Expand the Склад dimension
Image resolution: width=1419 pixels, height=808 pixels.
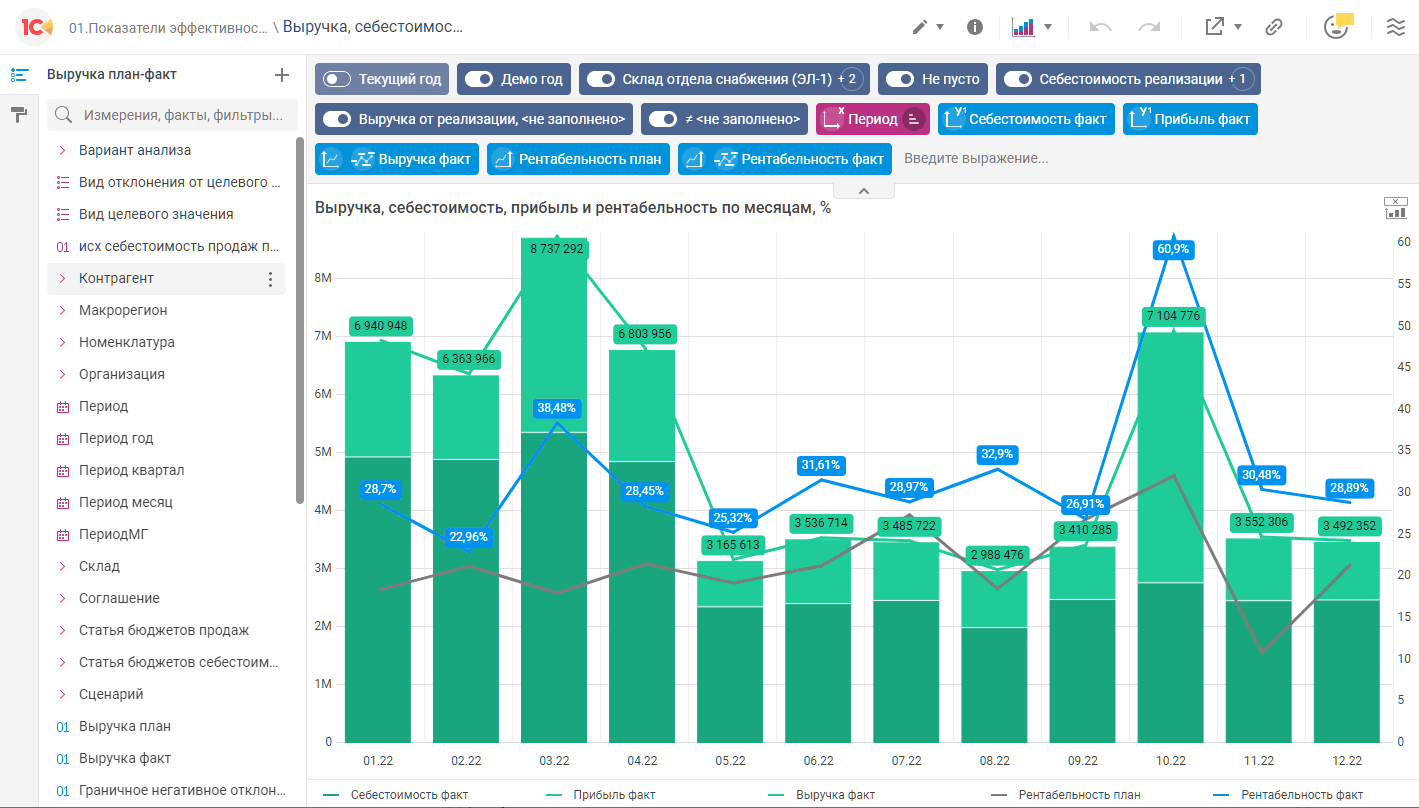[x=62, y=566]
